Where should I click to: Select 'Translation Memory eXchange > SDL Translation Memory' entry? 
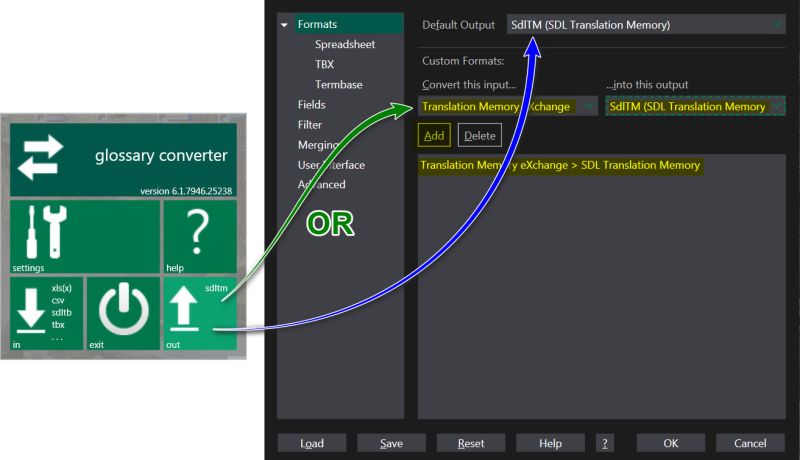tap(560, 165)
